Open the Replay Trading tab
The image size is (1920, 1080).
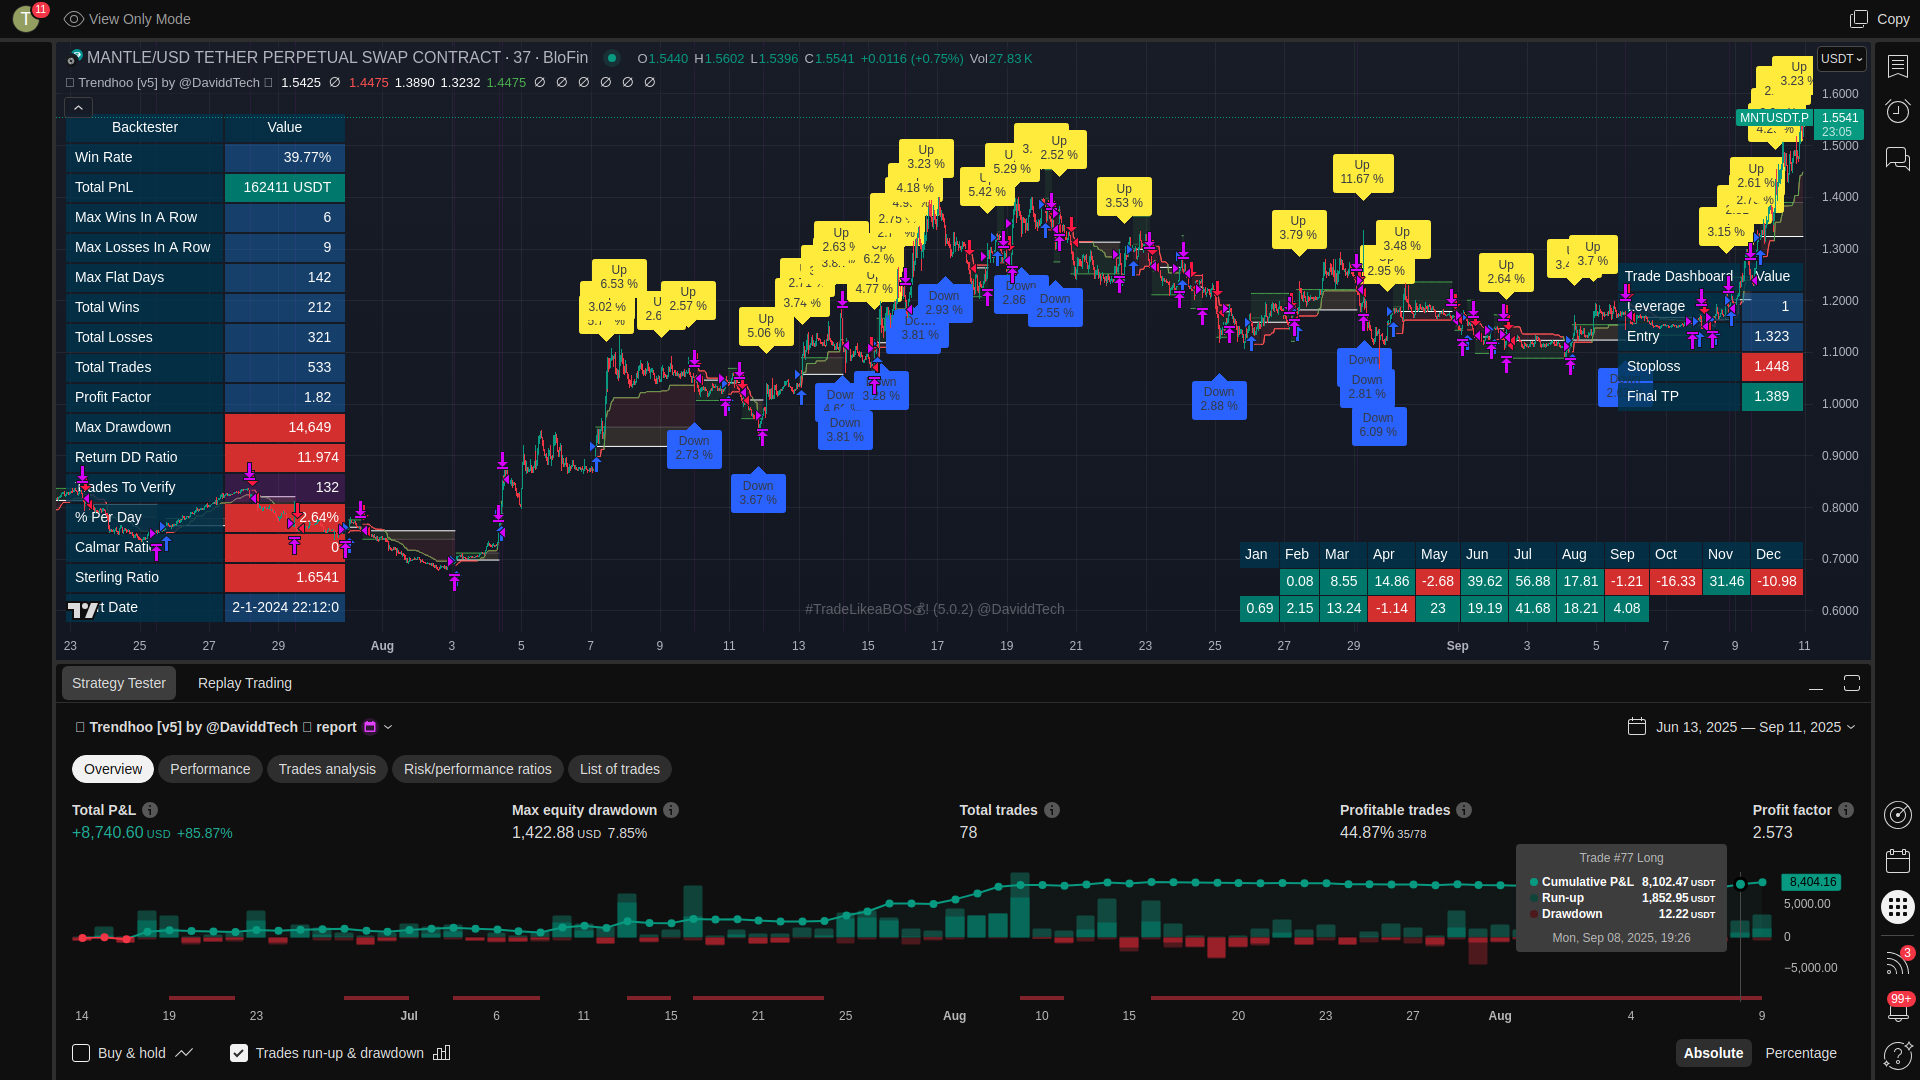pos(245,683)
